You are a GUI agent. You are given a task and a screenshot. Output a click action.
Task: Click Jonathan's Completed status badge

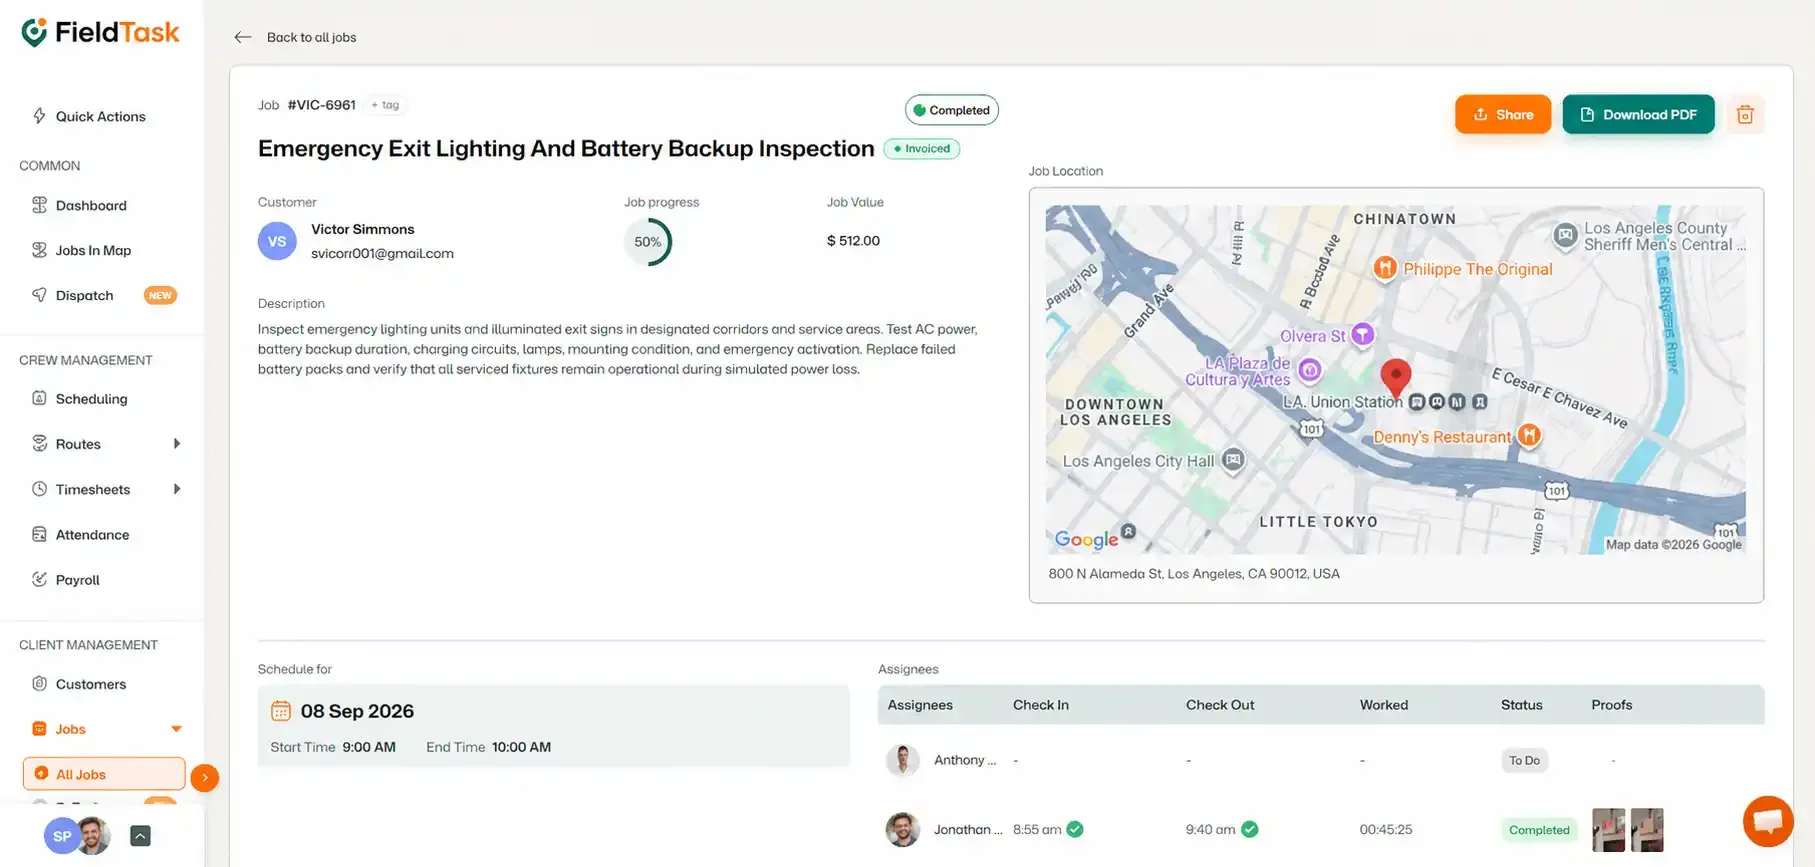click(x=1539, y=830)
